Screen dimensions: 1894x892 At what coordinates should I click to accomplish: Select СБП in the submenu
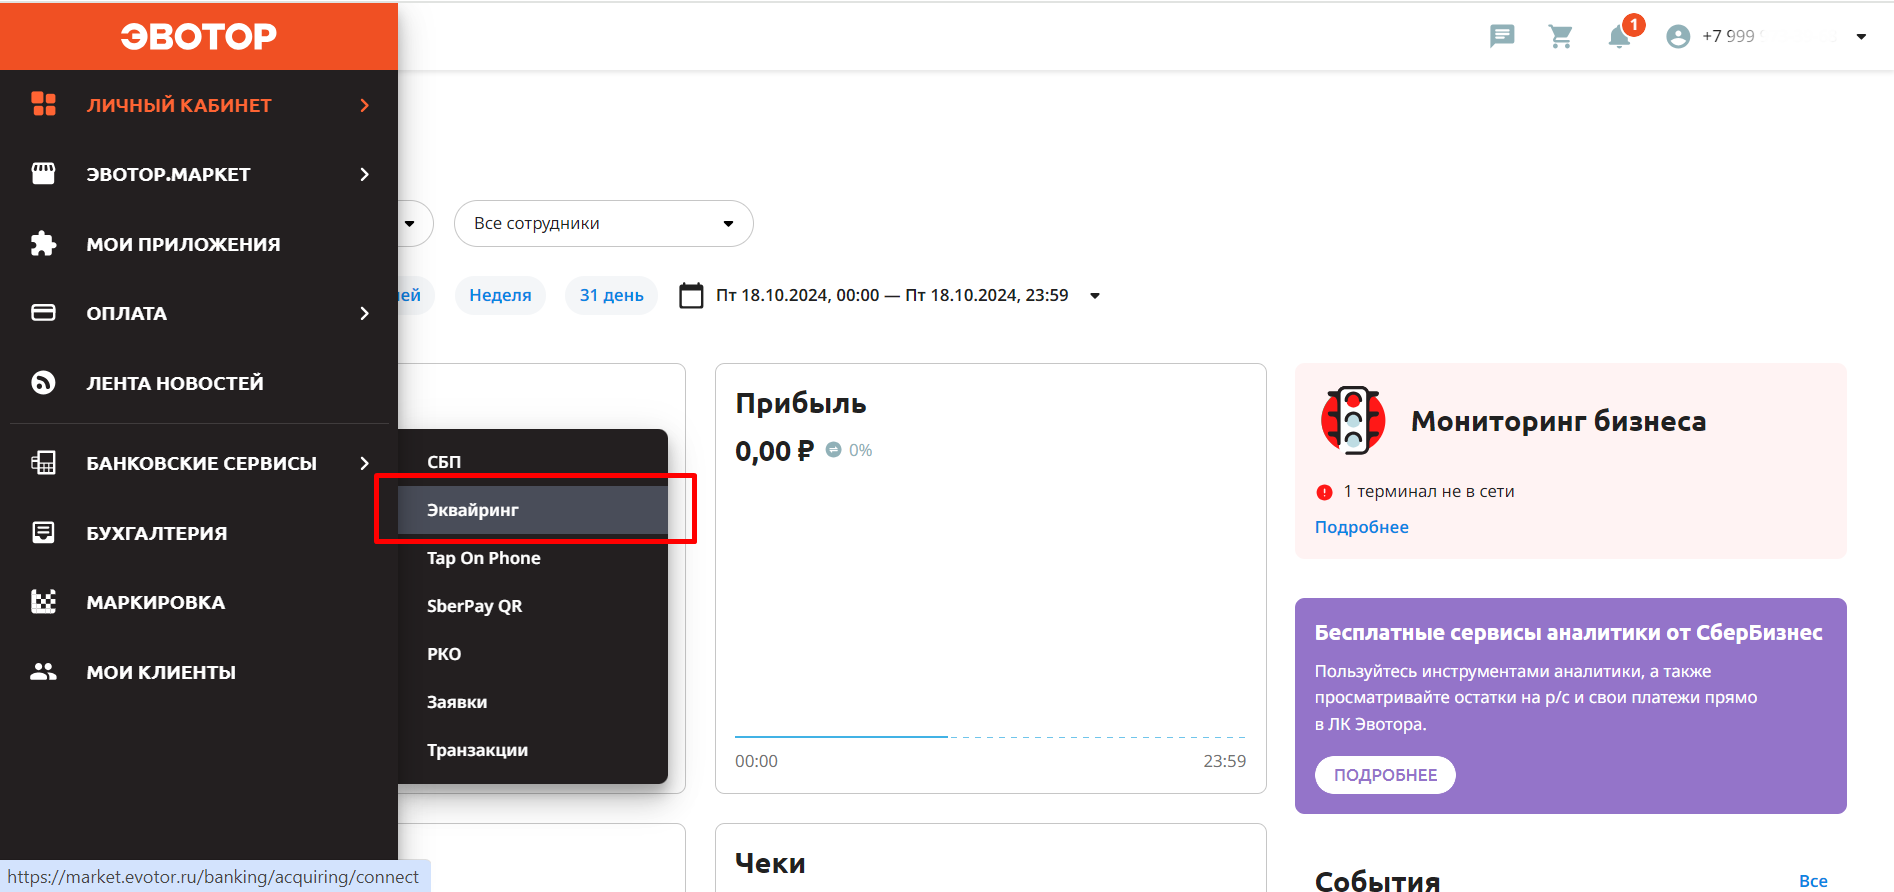pyautogui.click(x=532, y=462)
